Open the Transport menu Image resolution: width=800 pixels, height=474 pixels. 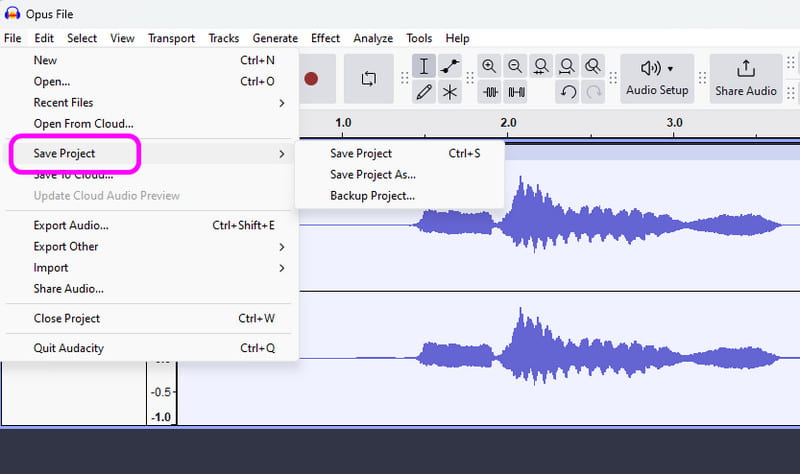(x=171, y=38)
